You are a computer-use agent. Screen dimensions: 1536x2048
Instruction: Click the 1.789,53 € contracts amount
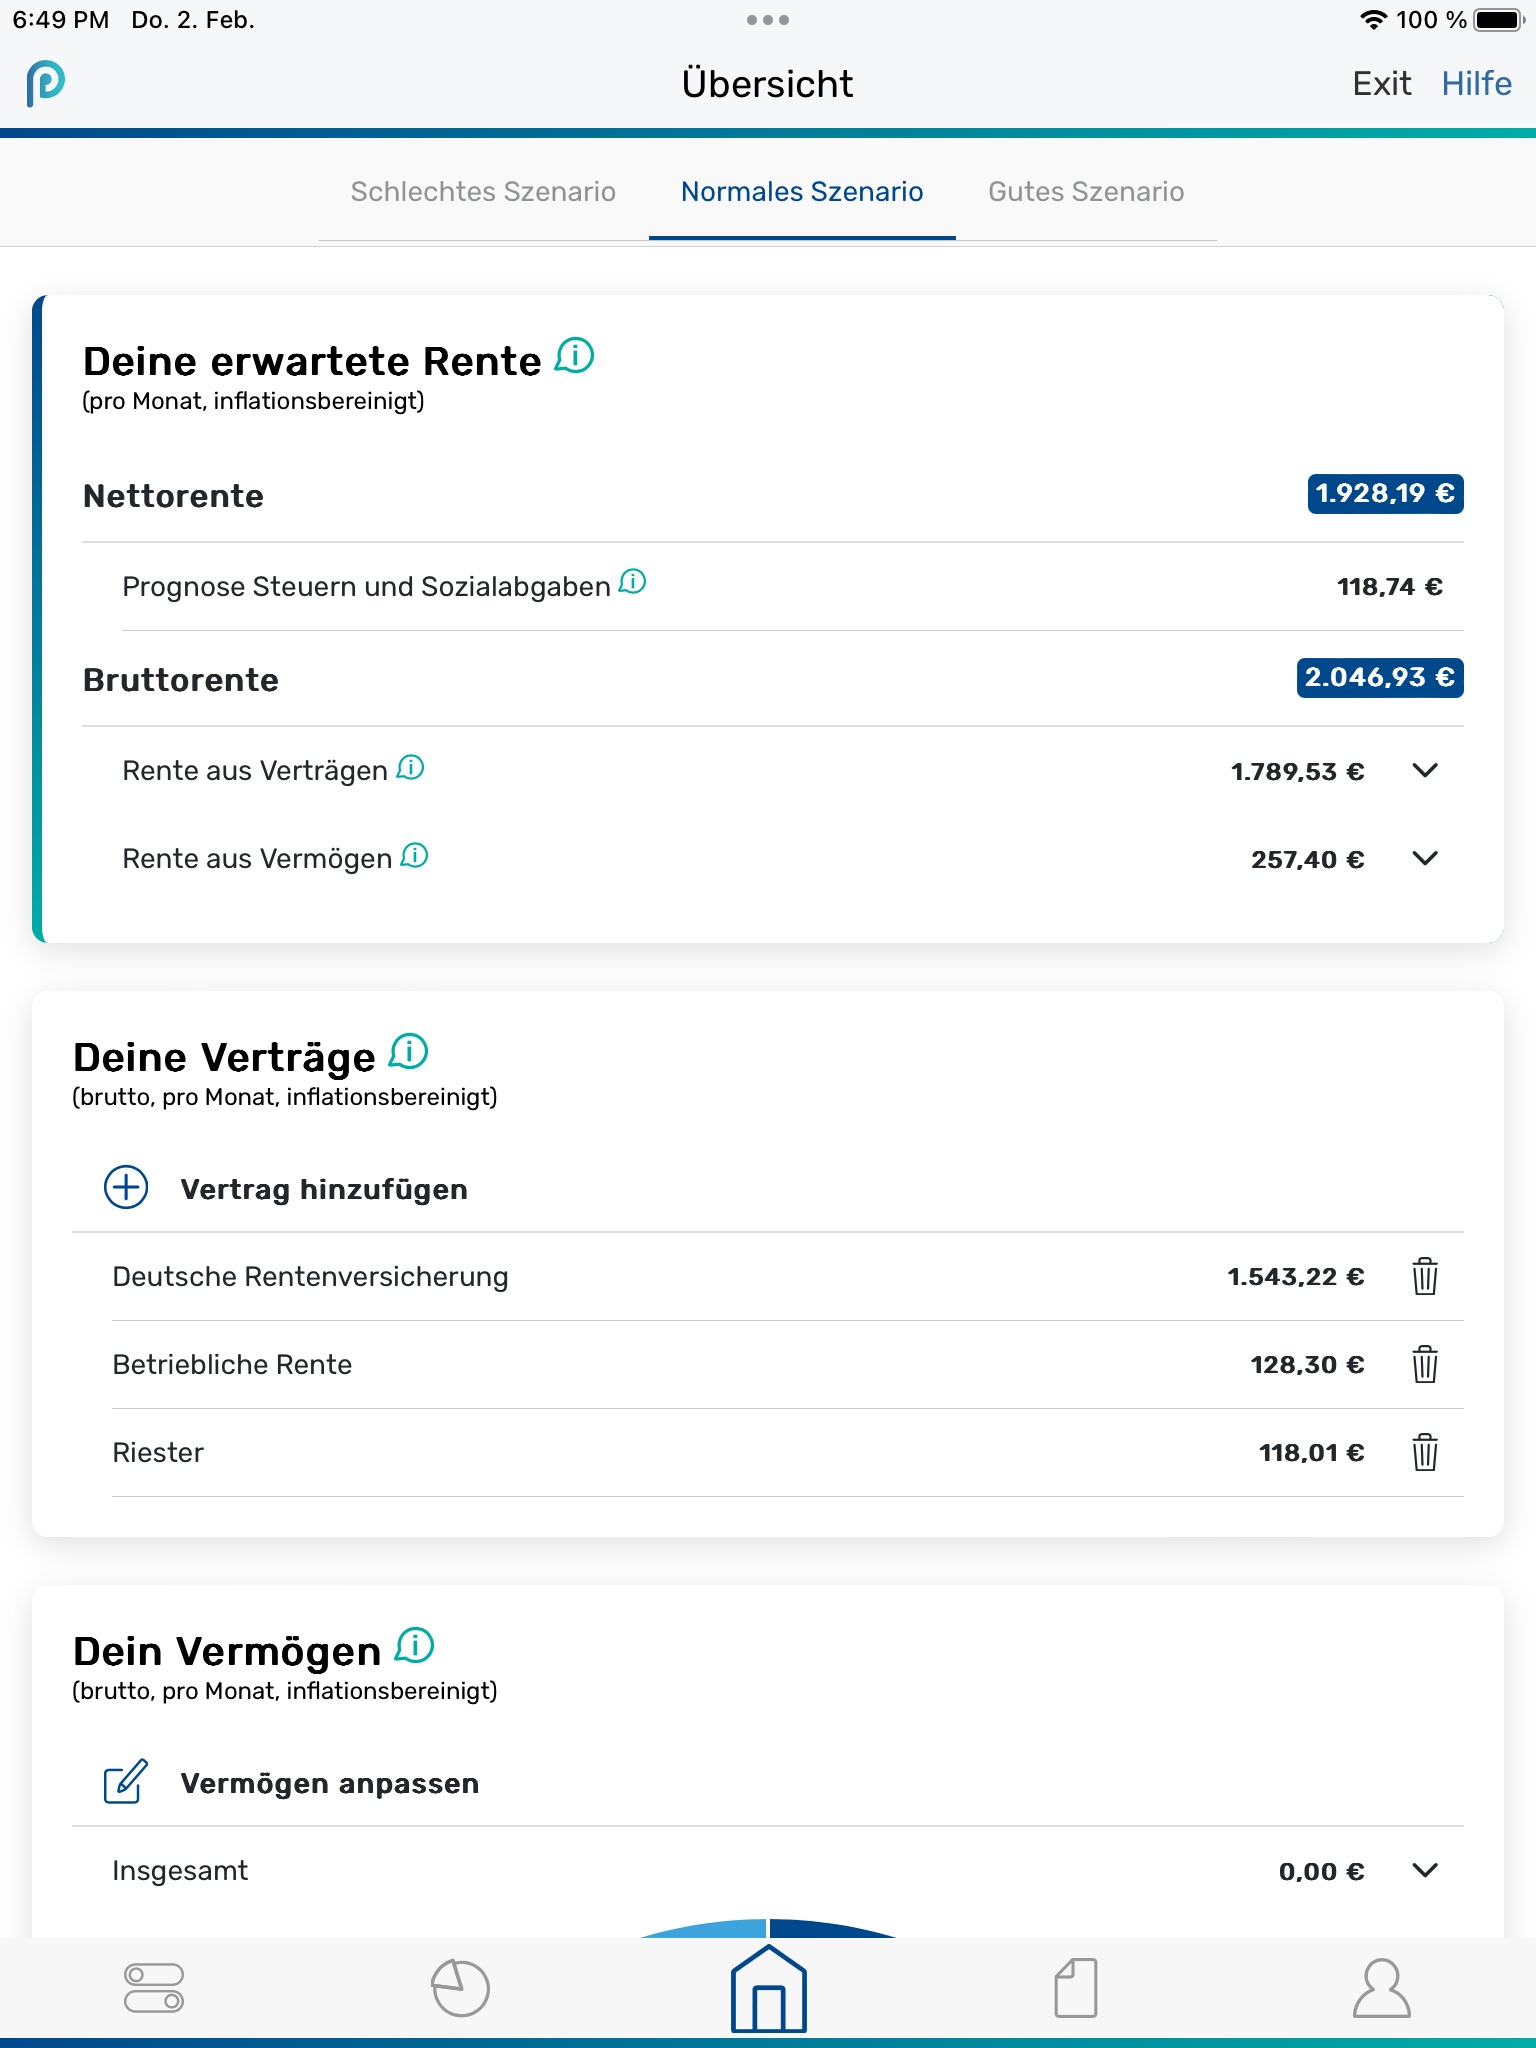1298,771
